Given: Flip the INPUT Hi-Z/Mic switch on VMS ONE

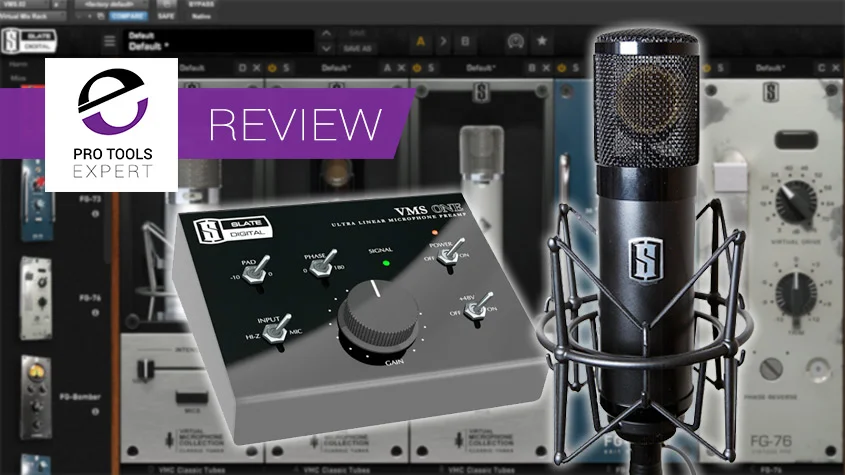Looking at the screenshot, I should [x=279, y=331].
